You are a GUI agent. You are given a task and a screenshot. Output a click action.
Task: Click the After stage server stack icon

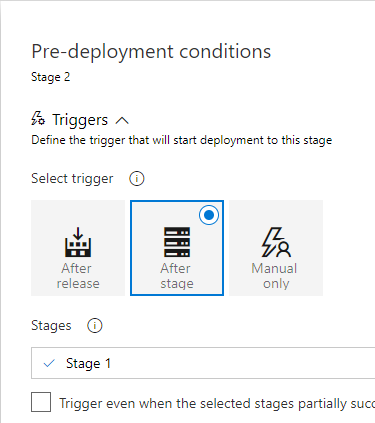pos(177,242)
